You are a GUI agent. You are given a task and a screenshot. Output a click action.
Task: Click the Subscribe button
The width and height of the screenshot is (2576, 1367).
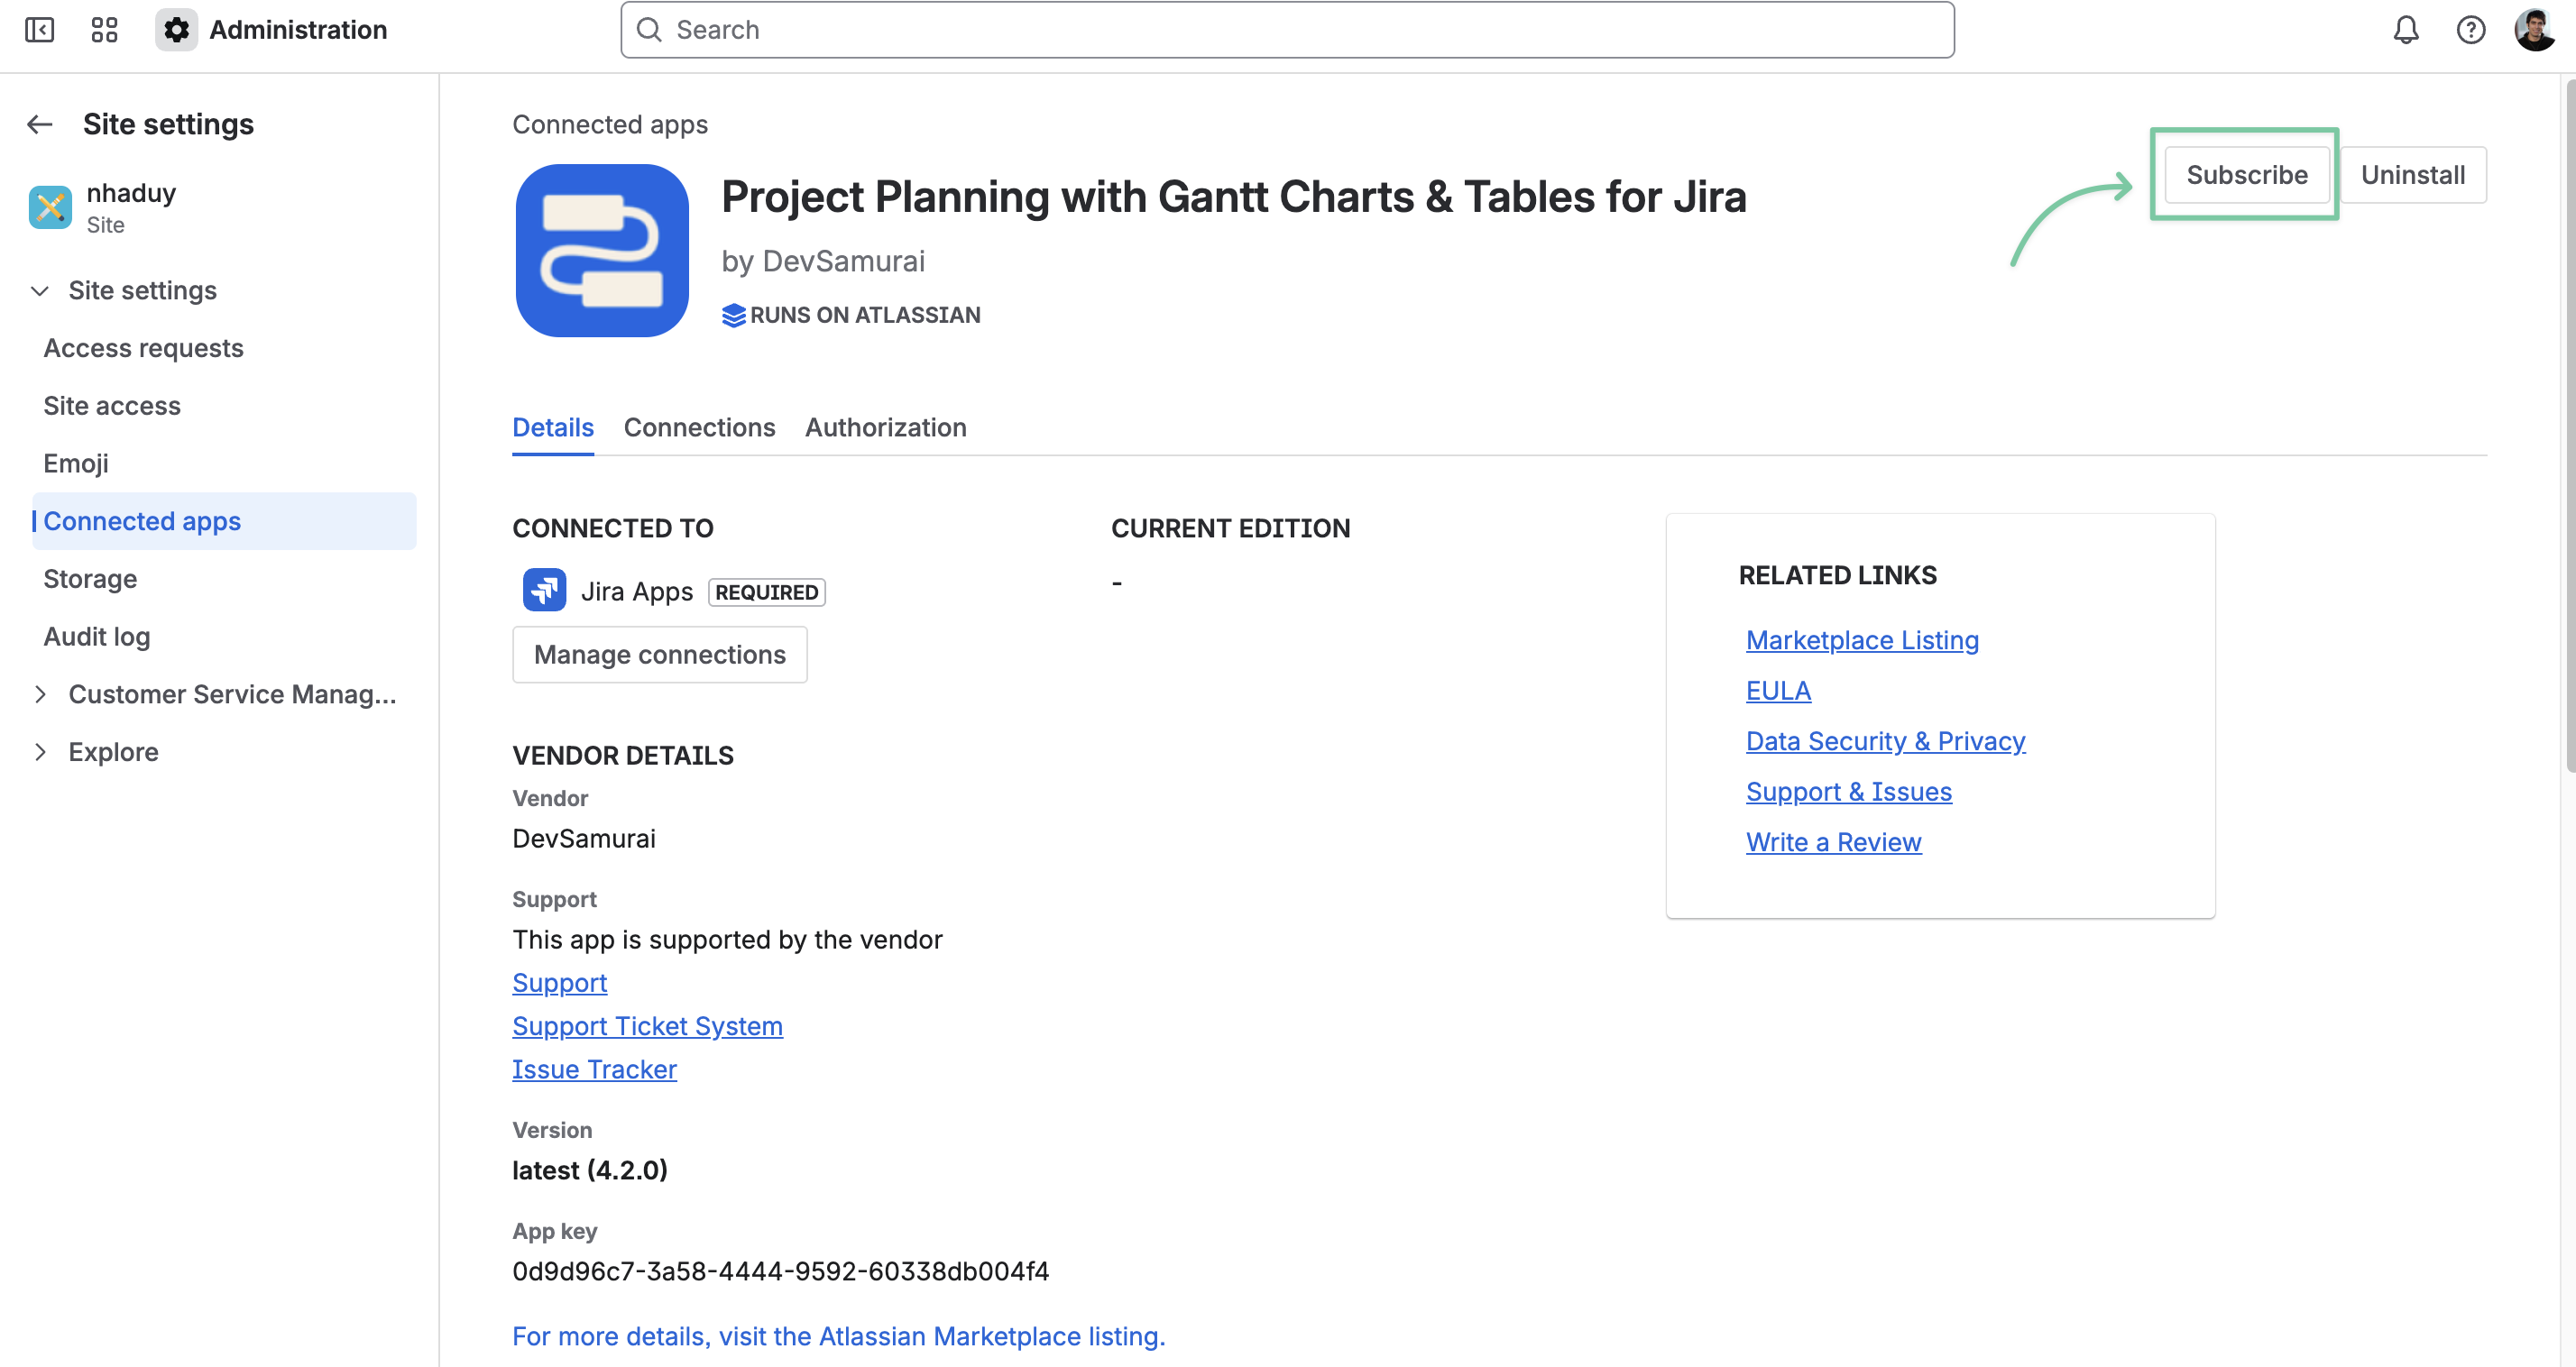(x=2246, y=175)
